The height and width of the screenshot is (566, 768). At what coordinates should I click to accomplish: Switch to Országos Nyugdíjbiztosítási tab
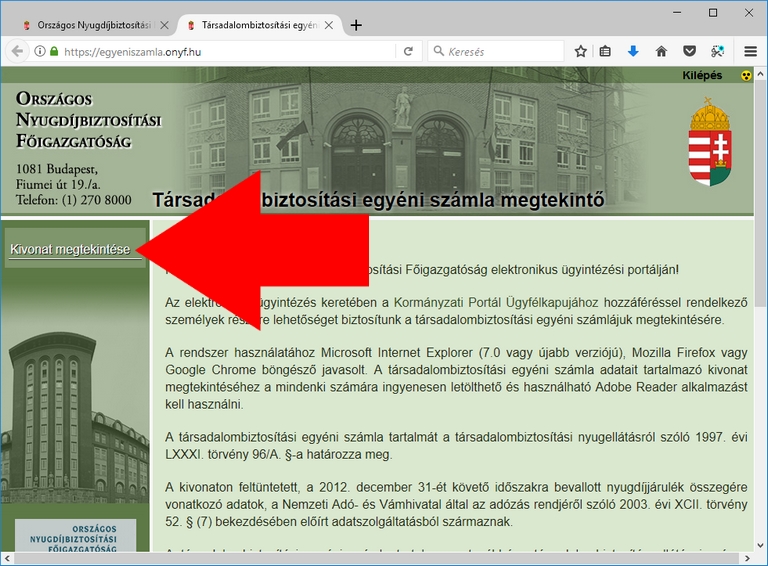[90, 25]
